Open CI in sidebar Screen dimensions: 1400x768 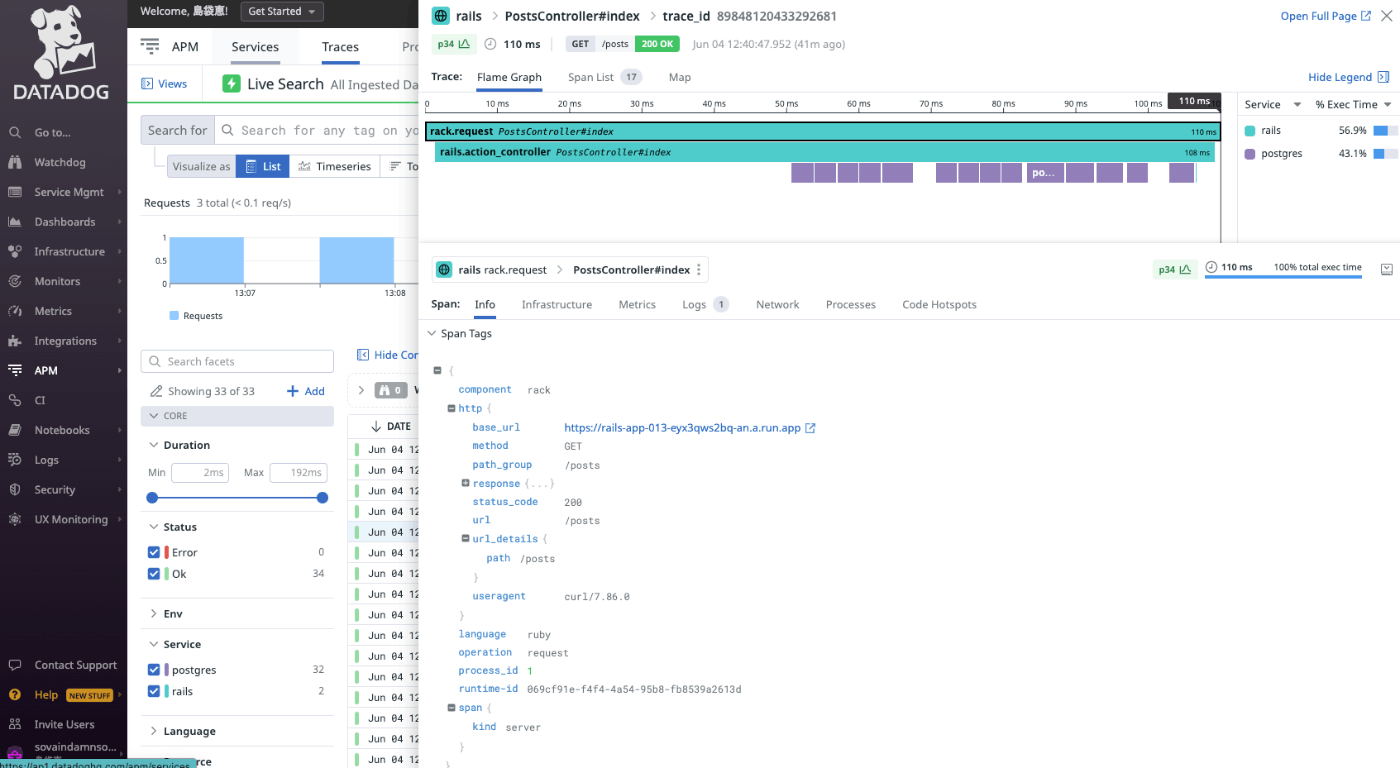coord(40,400)
